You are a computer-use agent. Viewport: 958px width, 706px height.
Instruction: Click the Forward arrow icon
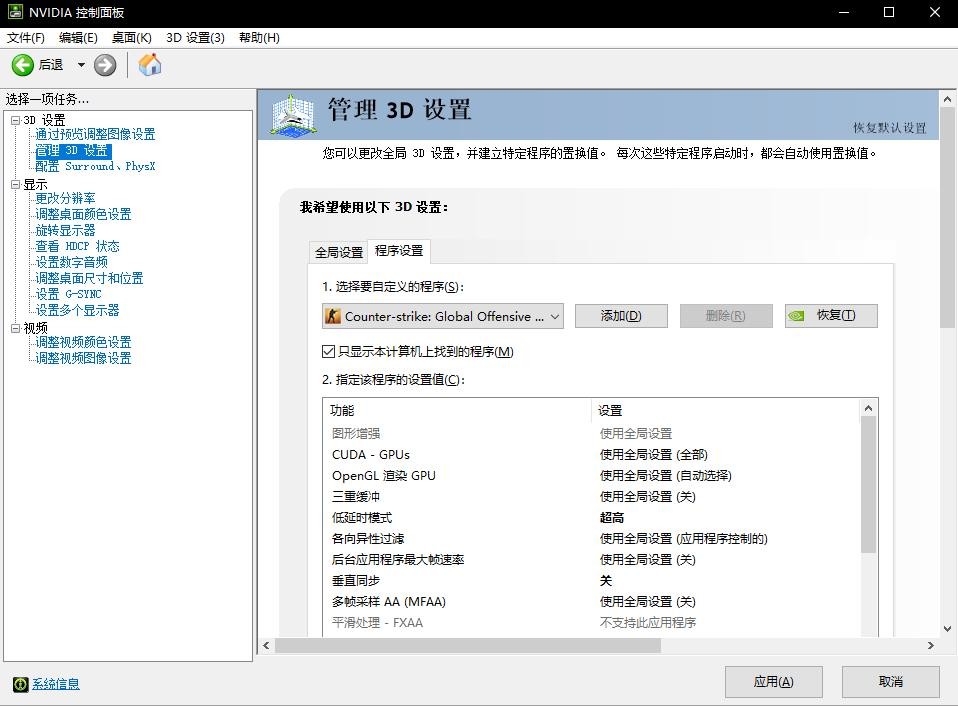pos(105,65)
